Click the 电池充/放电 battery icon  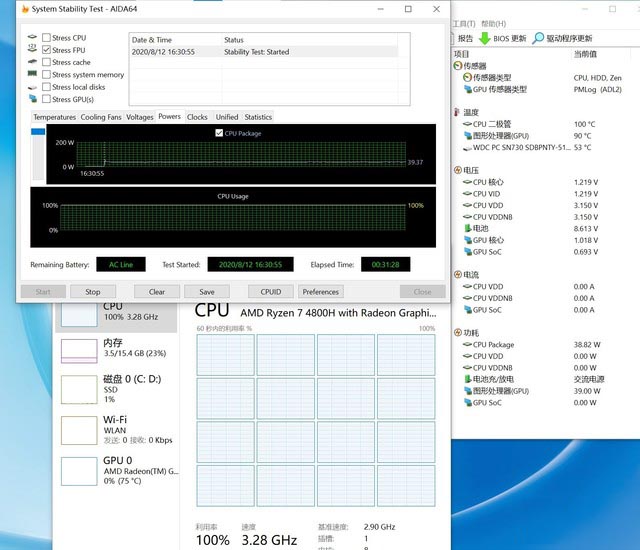click(468, 379)
